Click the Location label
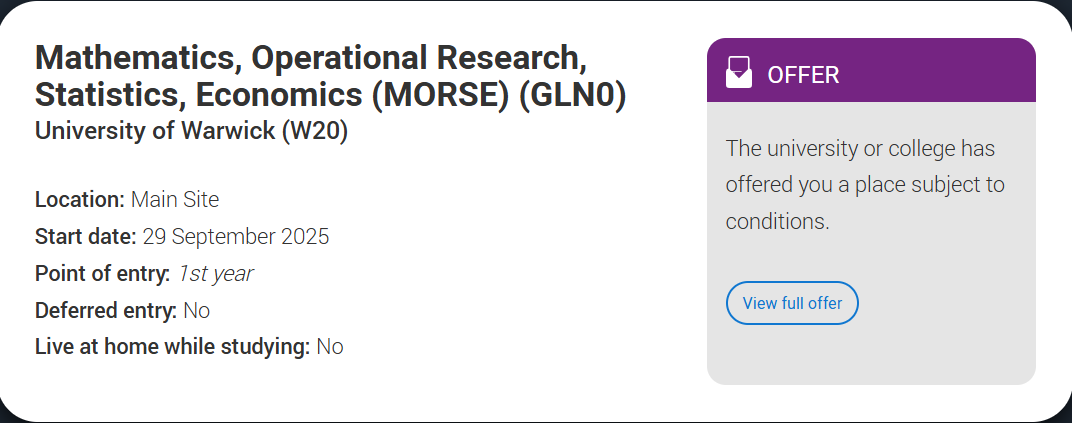 point(80,200)
